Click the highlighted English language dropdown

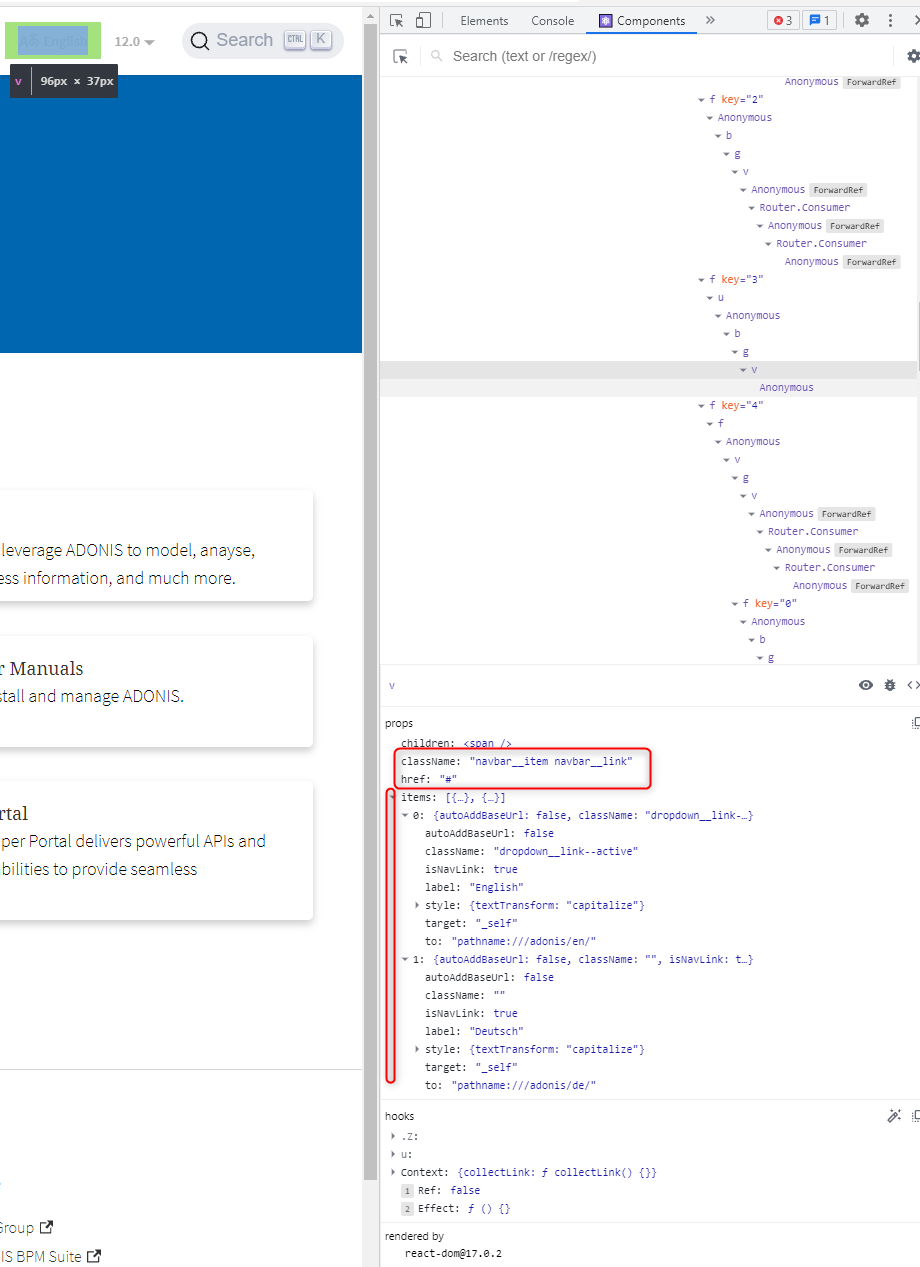click(53, 40)
